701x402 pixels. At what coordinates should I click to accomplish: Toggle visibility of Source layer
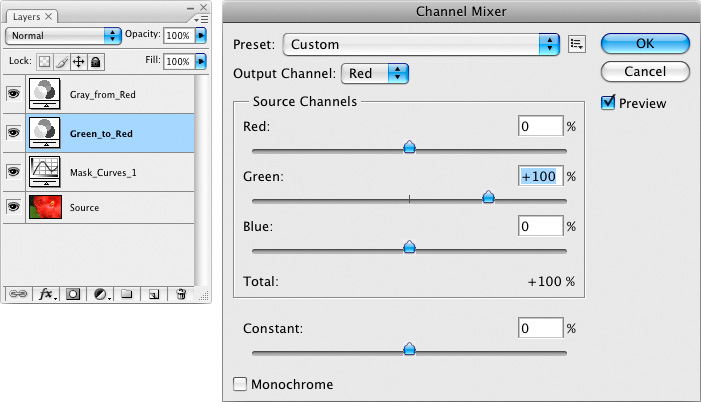(13, 207)
